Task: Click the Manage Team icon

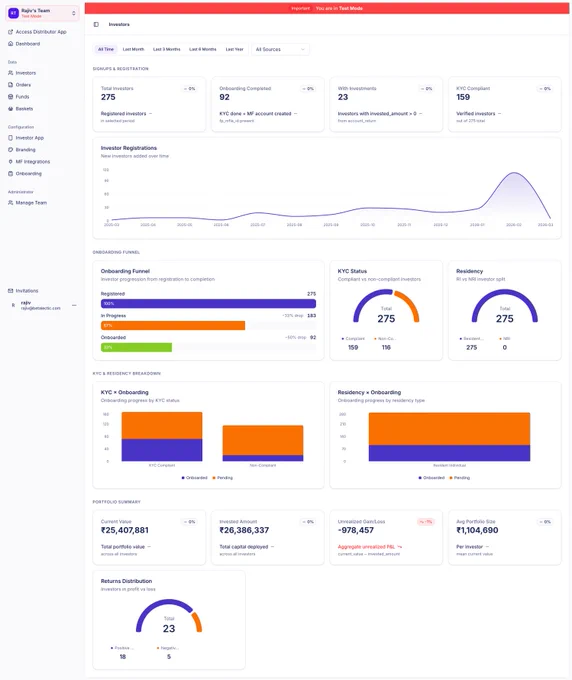Action: 10,203
